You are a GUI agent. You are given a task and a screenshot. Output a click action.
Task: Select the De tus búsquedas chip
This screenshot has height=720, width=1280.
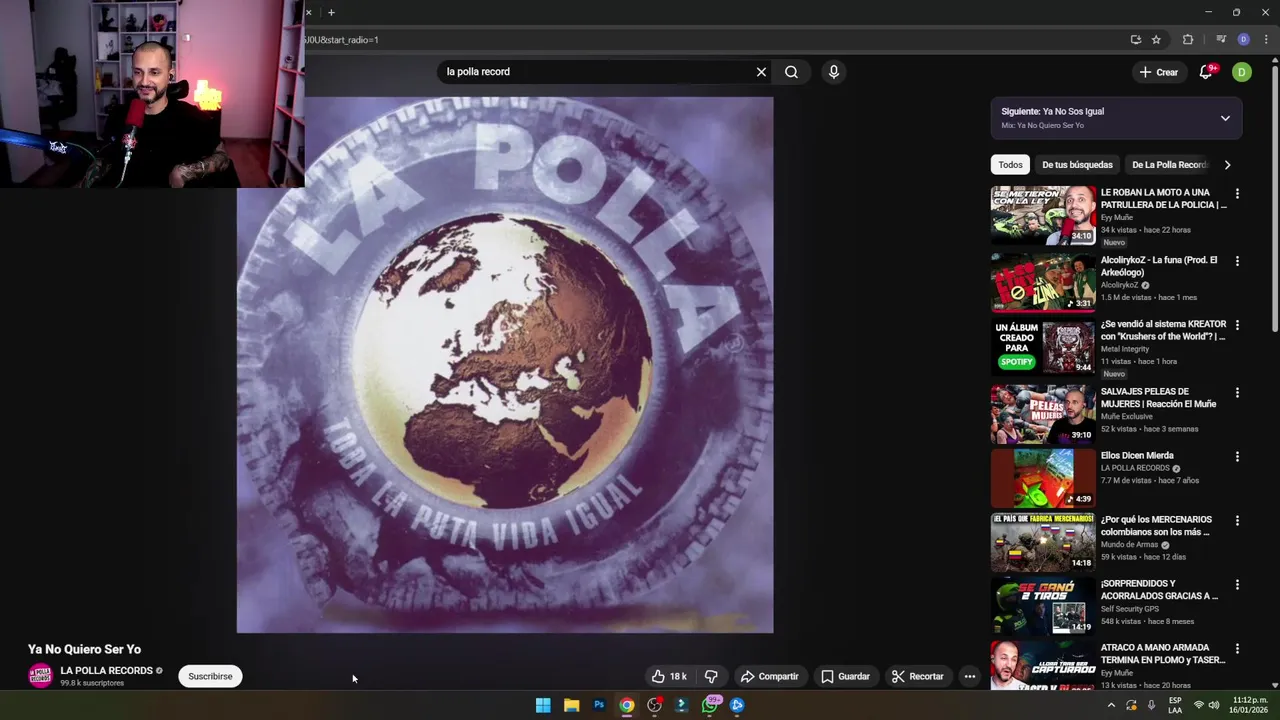[1077, 165]
